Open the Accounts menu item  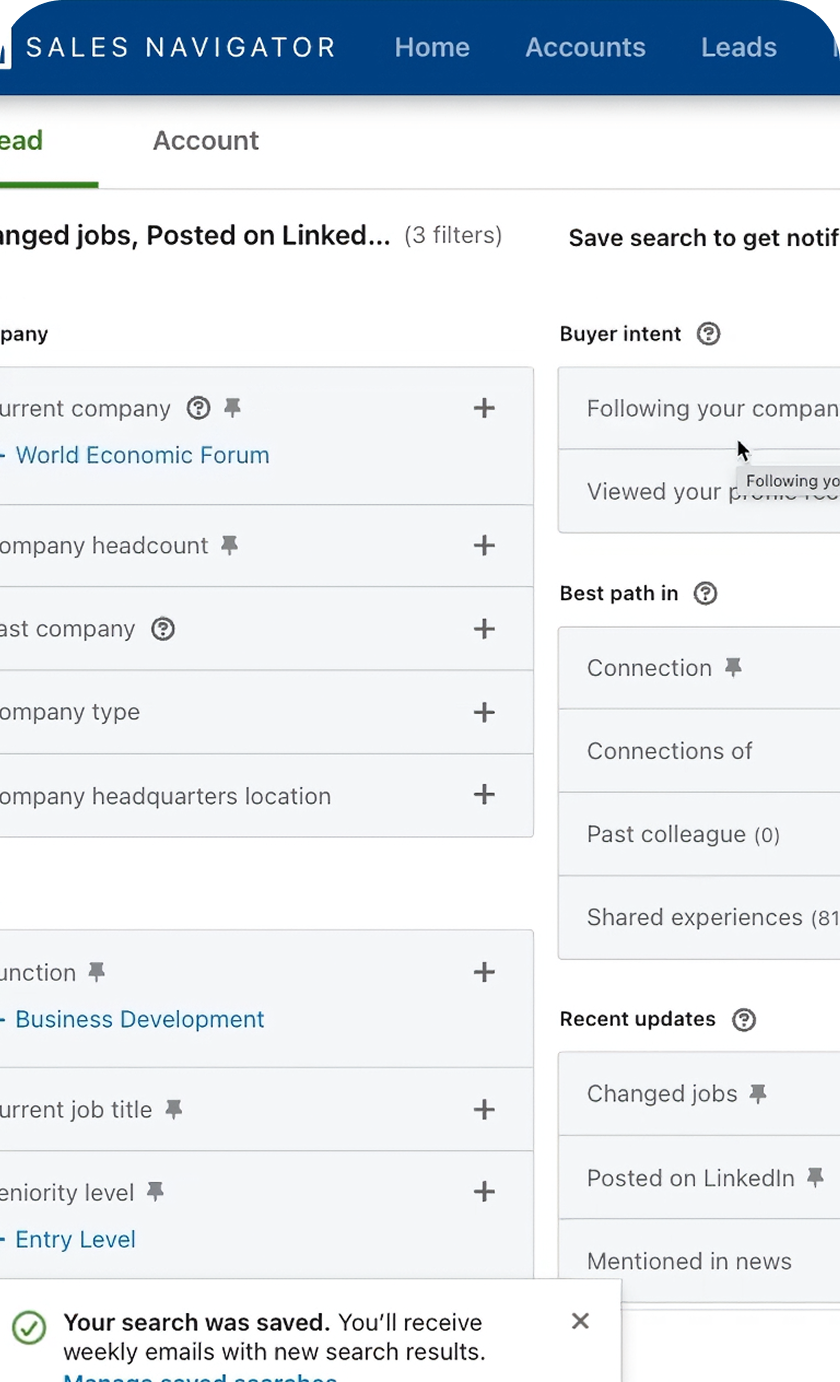(x=585, y=47)
